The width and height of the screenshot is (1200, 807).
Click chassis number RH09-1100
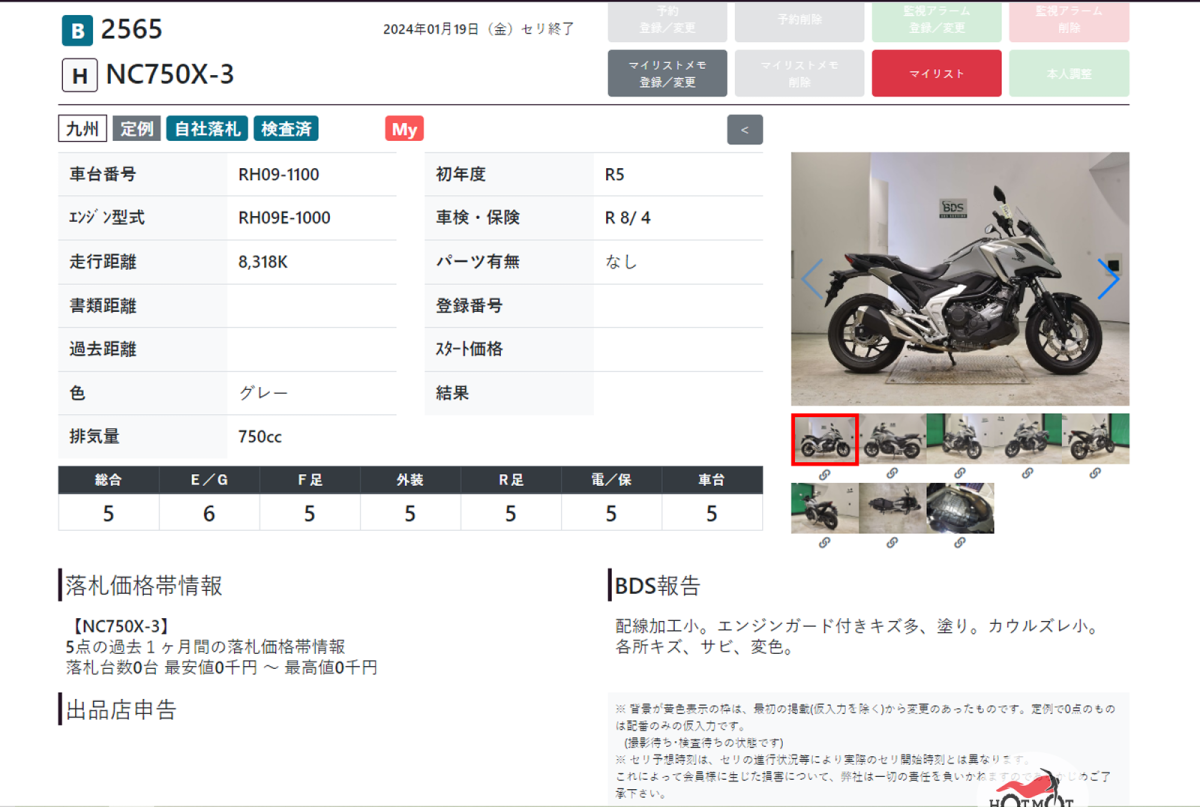279,175
